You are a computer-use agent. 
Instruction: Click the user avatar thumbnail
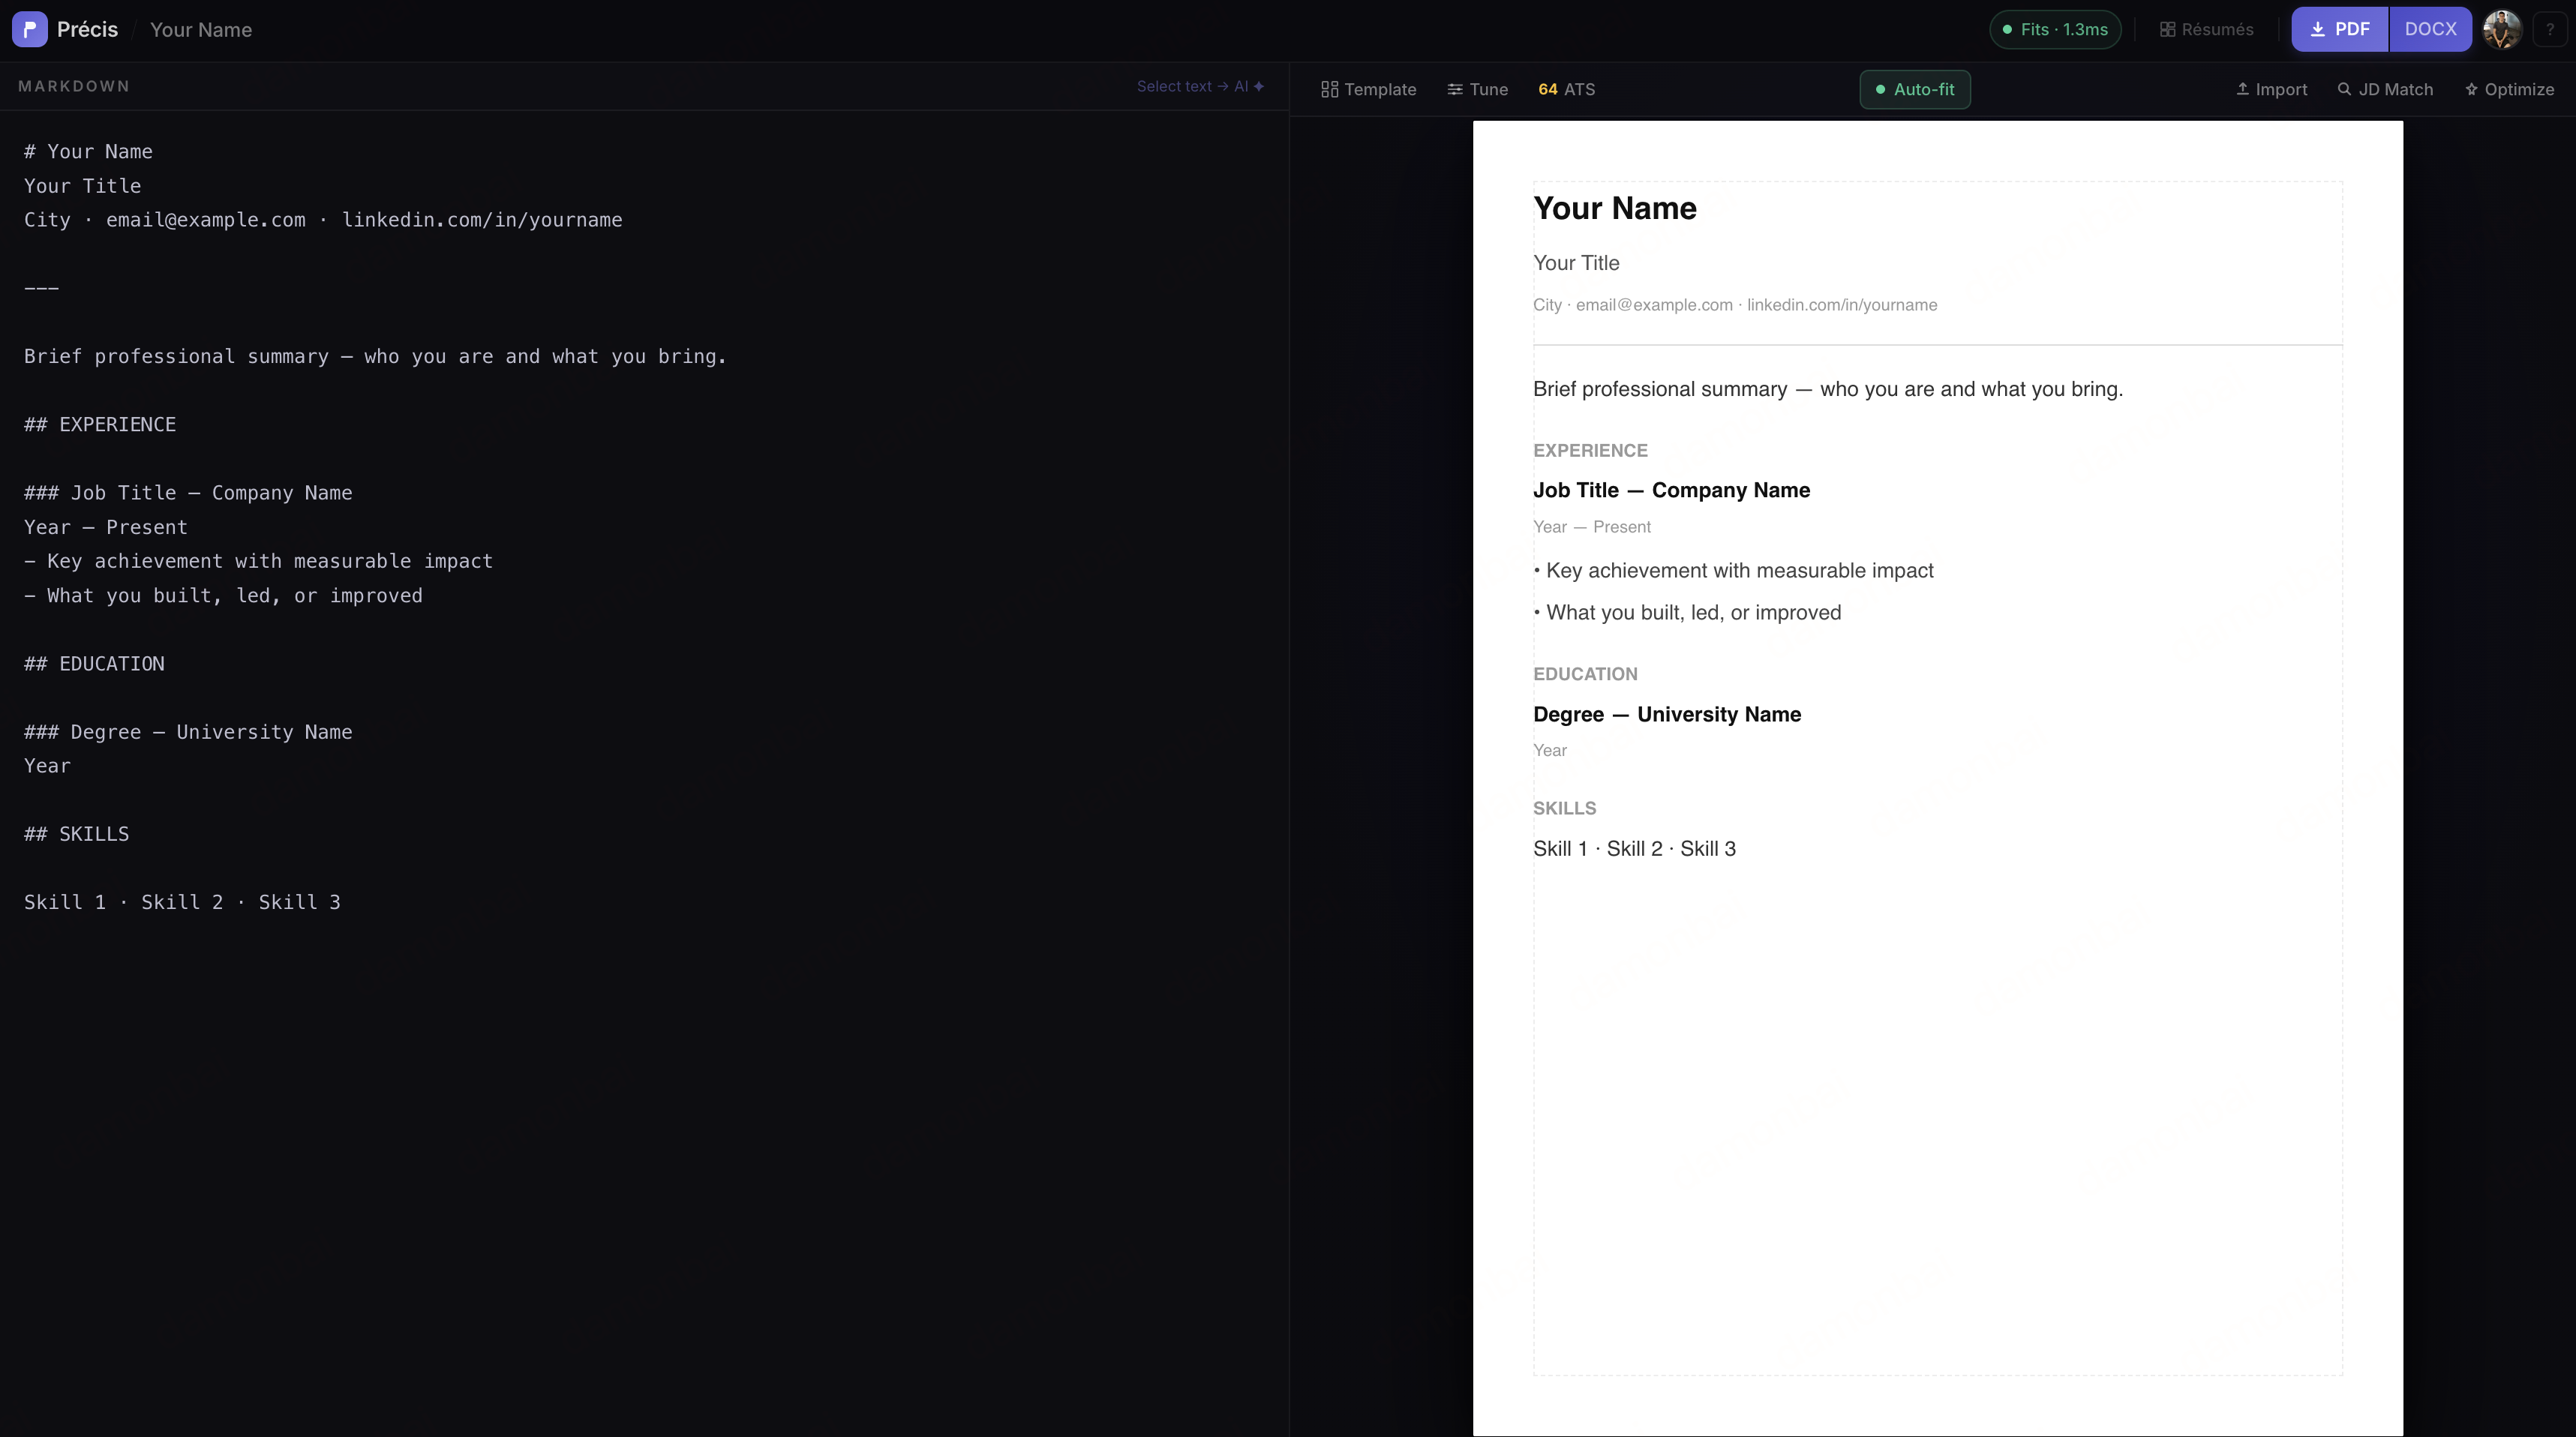click(2502, 30)
